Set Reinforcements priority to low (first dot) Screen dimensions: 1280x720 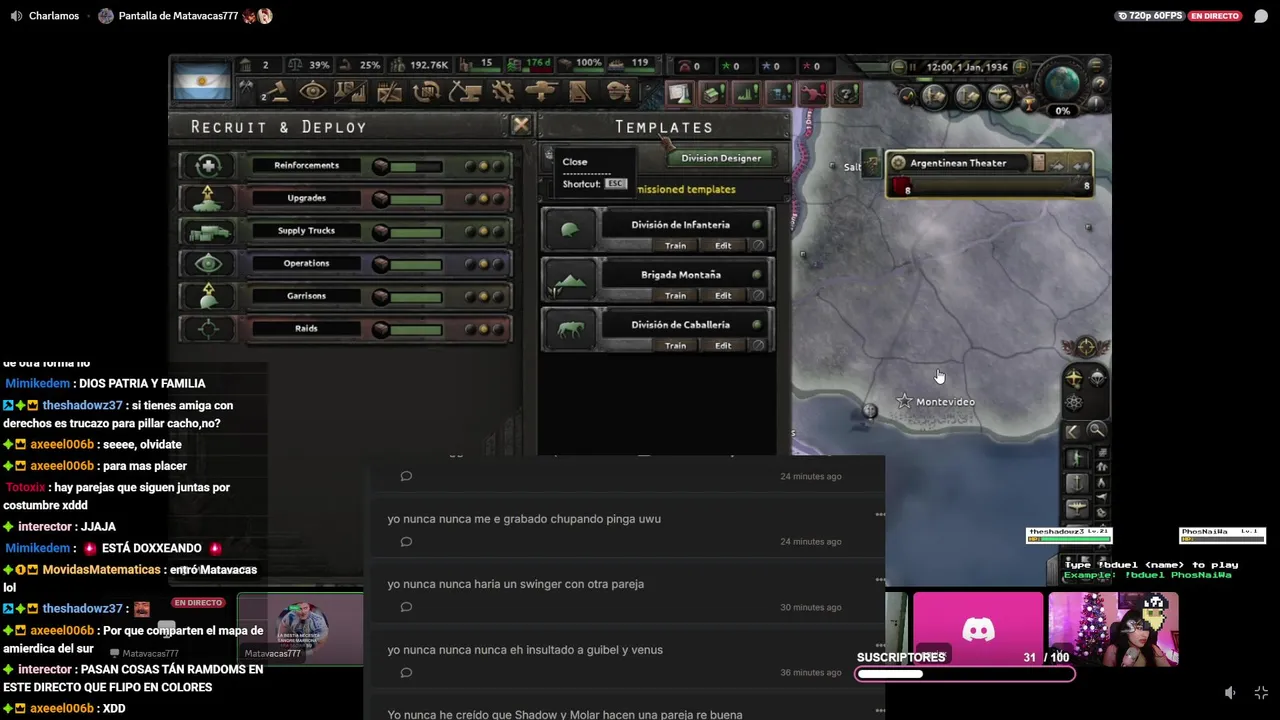tap(470, 166)
